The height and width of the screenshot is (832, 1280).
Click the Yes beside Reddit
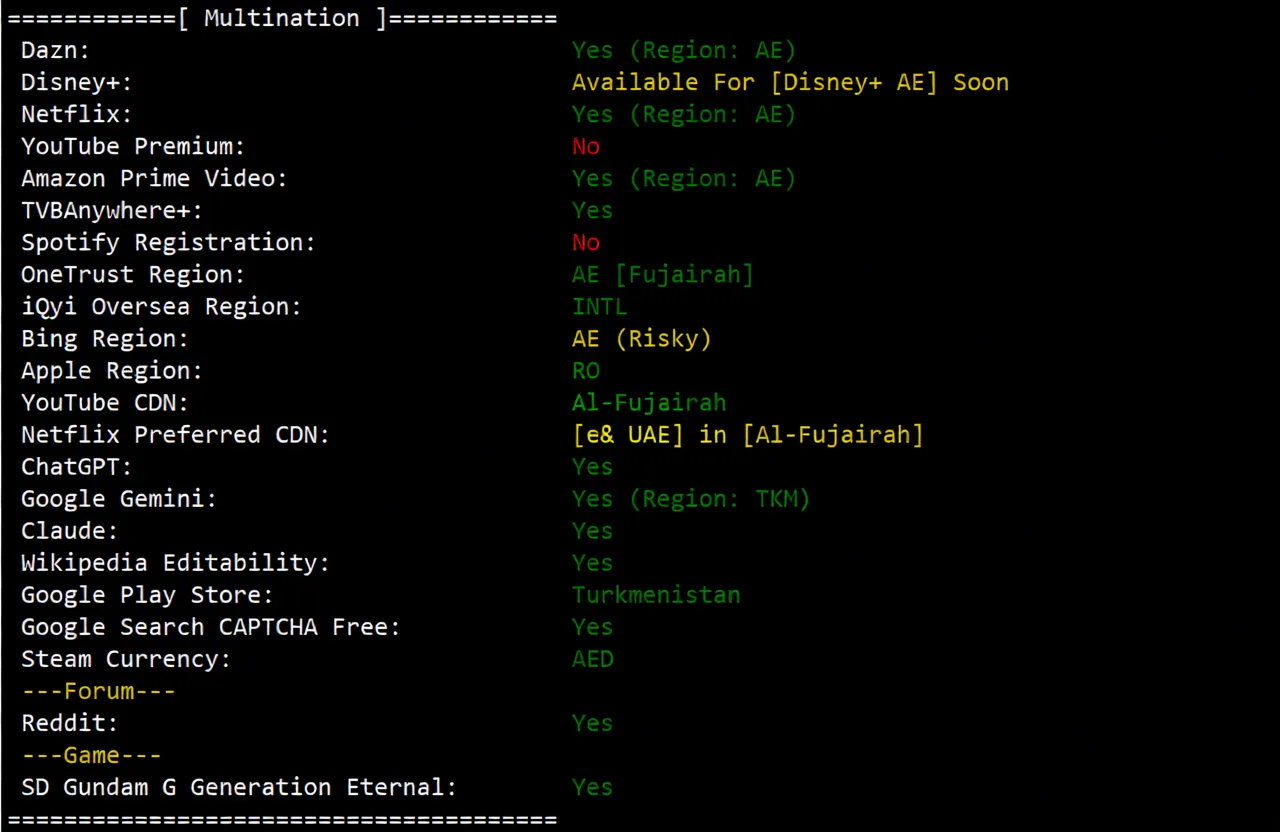pos(593,723)
